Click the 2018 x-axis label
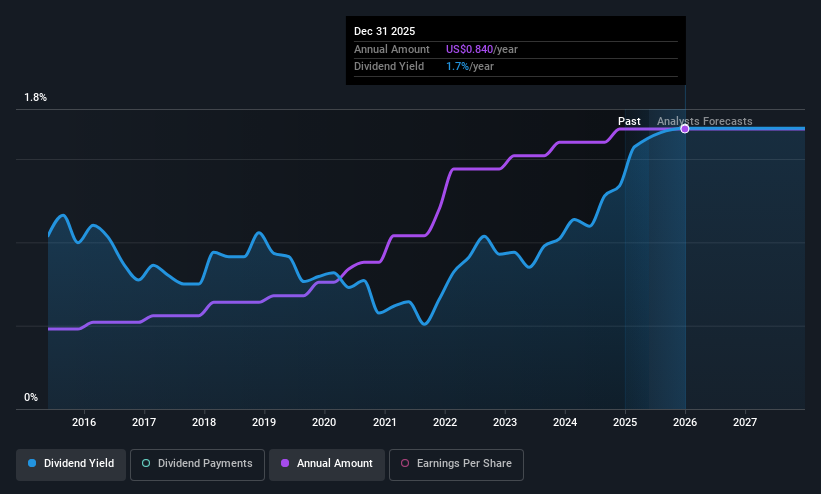 [x=204, y=422]
